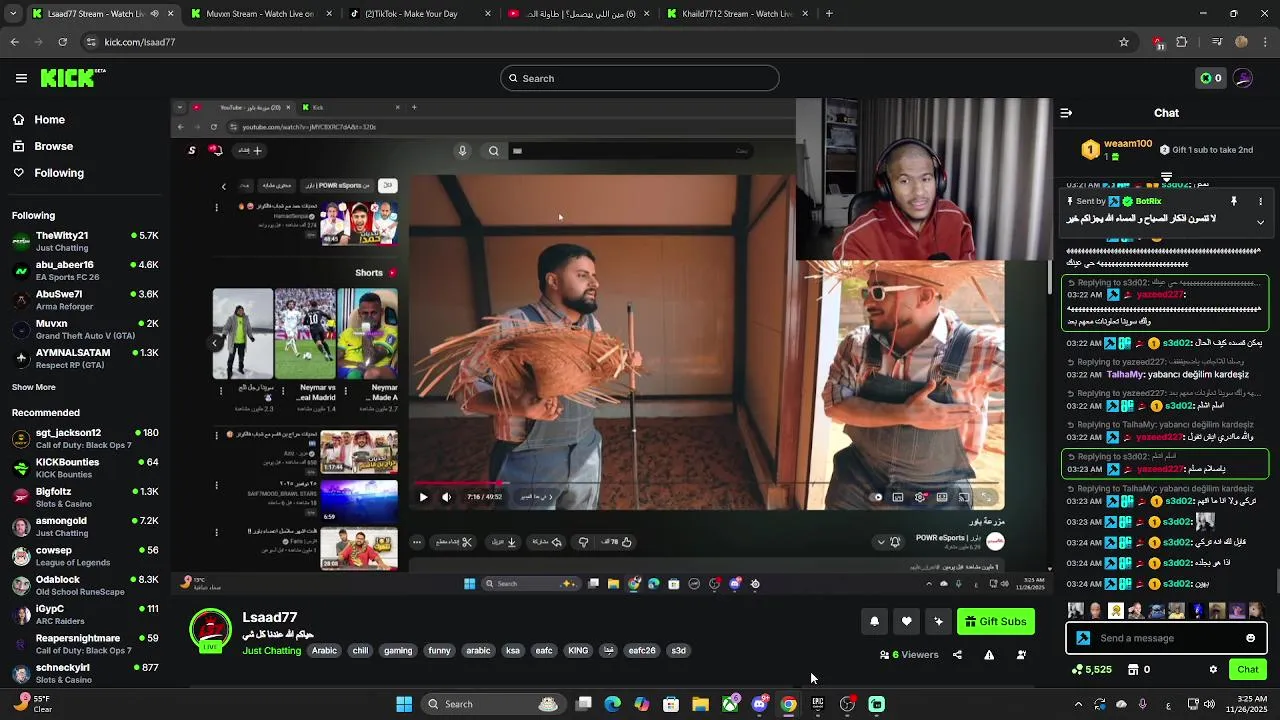Show the 6 Viewers list
This screenshot has width=1280, height=720.
point(909,655)
